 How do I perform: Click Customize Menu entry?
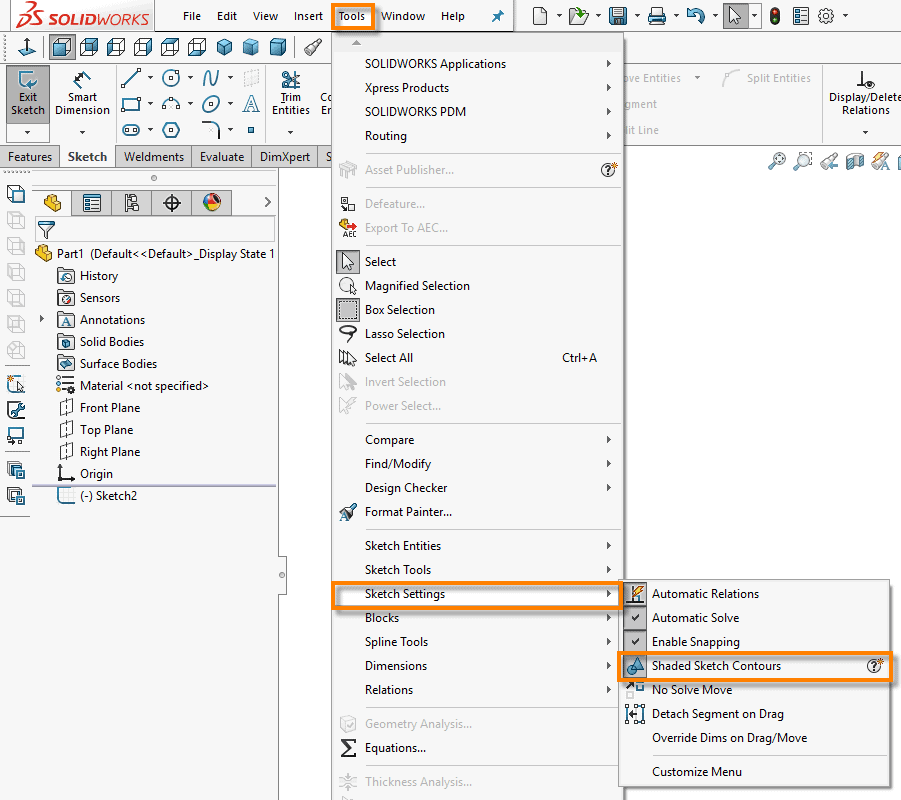pyautogui.click(x=696, y=772)
